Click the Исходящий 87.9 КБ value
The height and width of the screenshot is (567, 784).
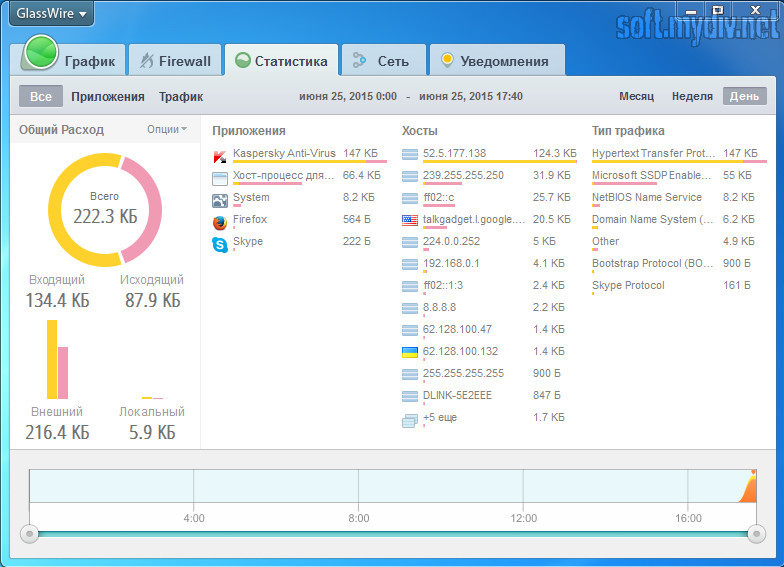(x=152, y=300)
